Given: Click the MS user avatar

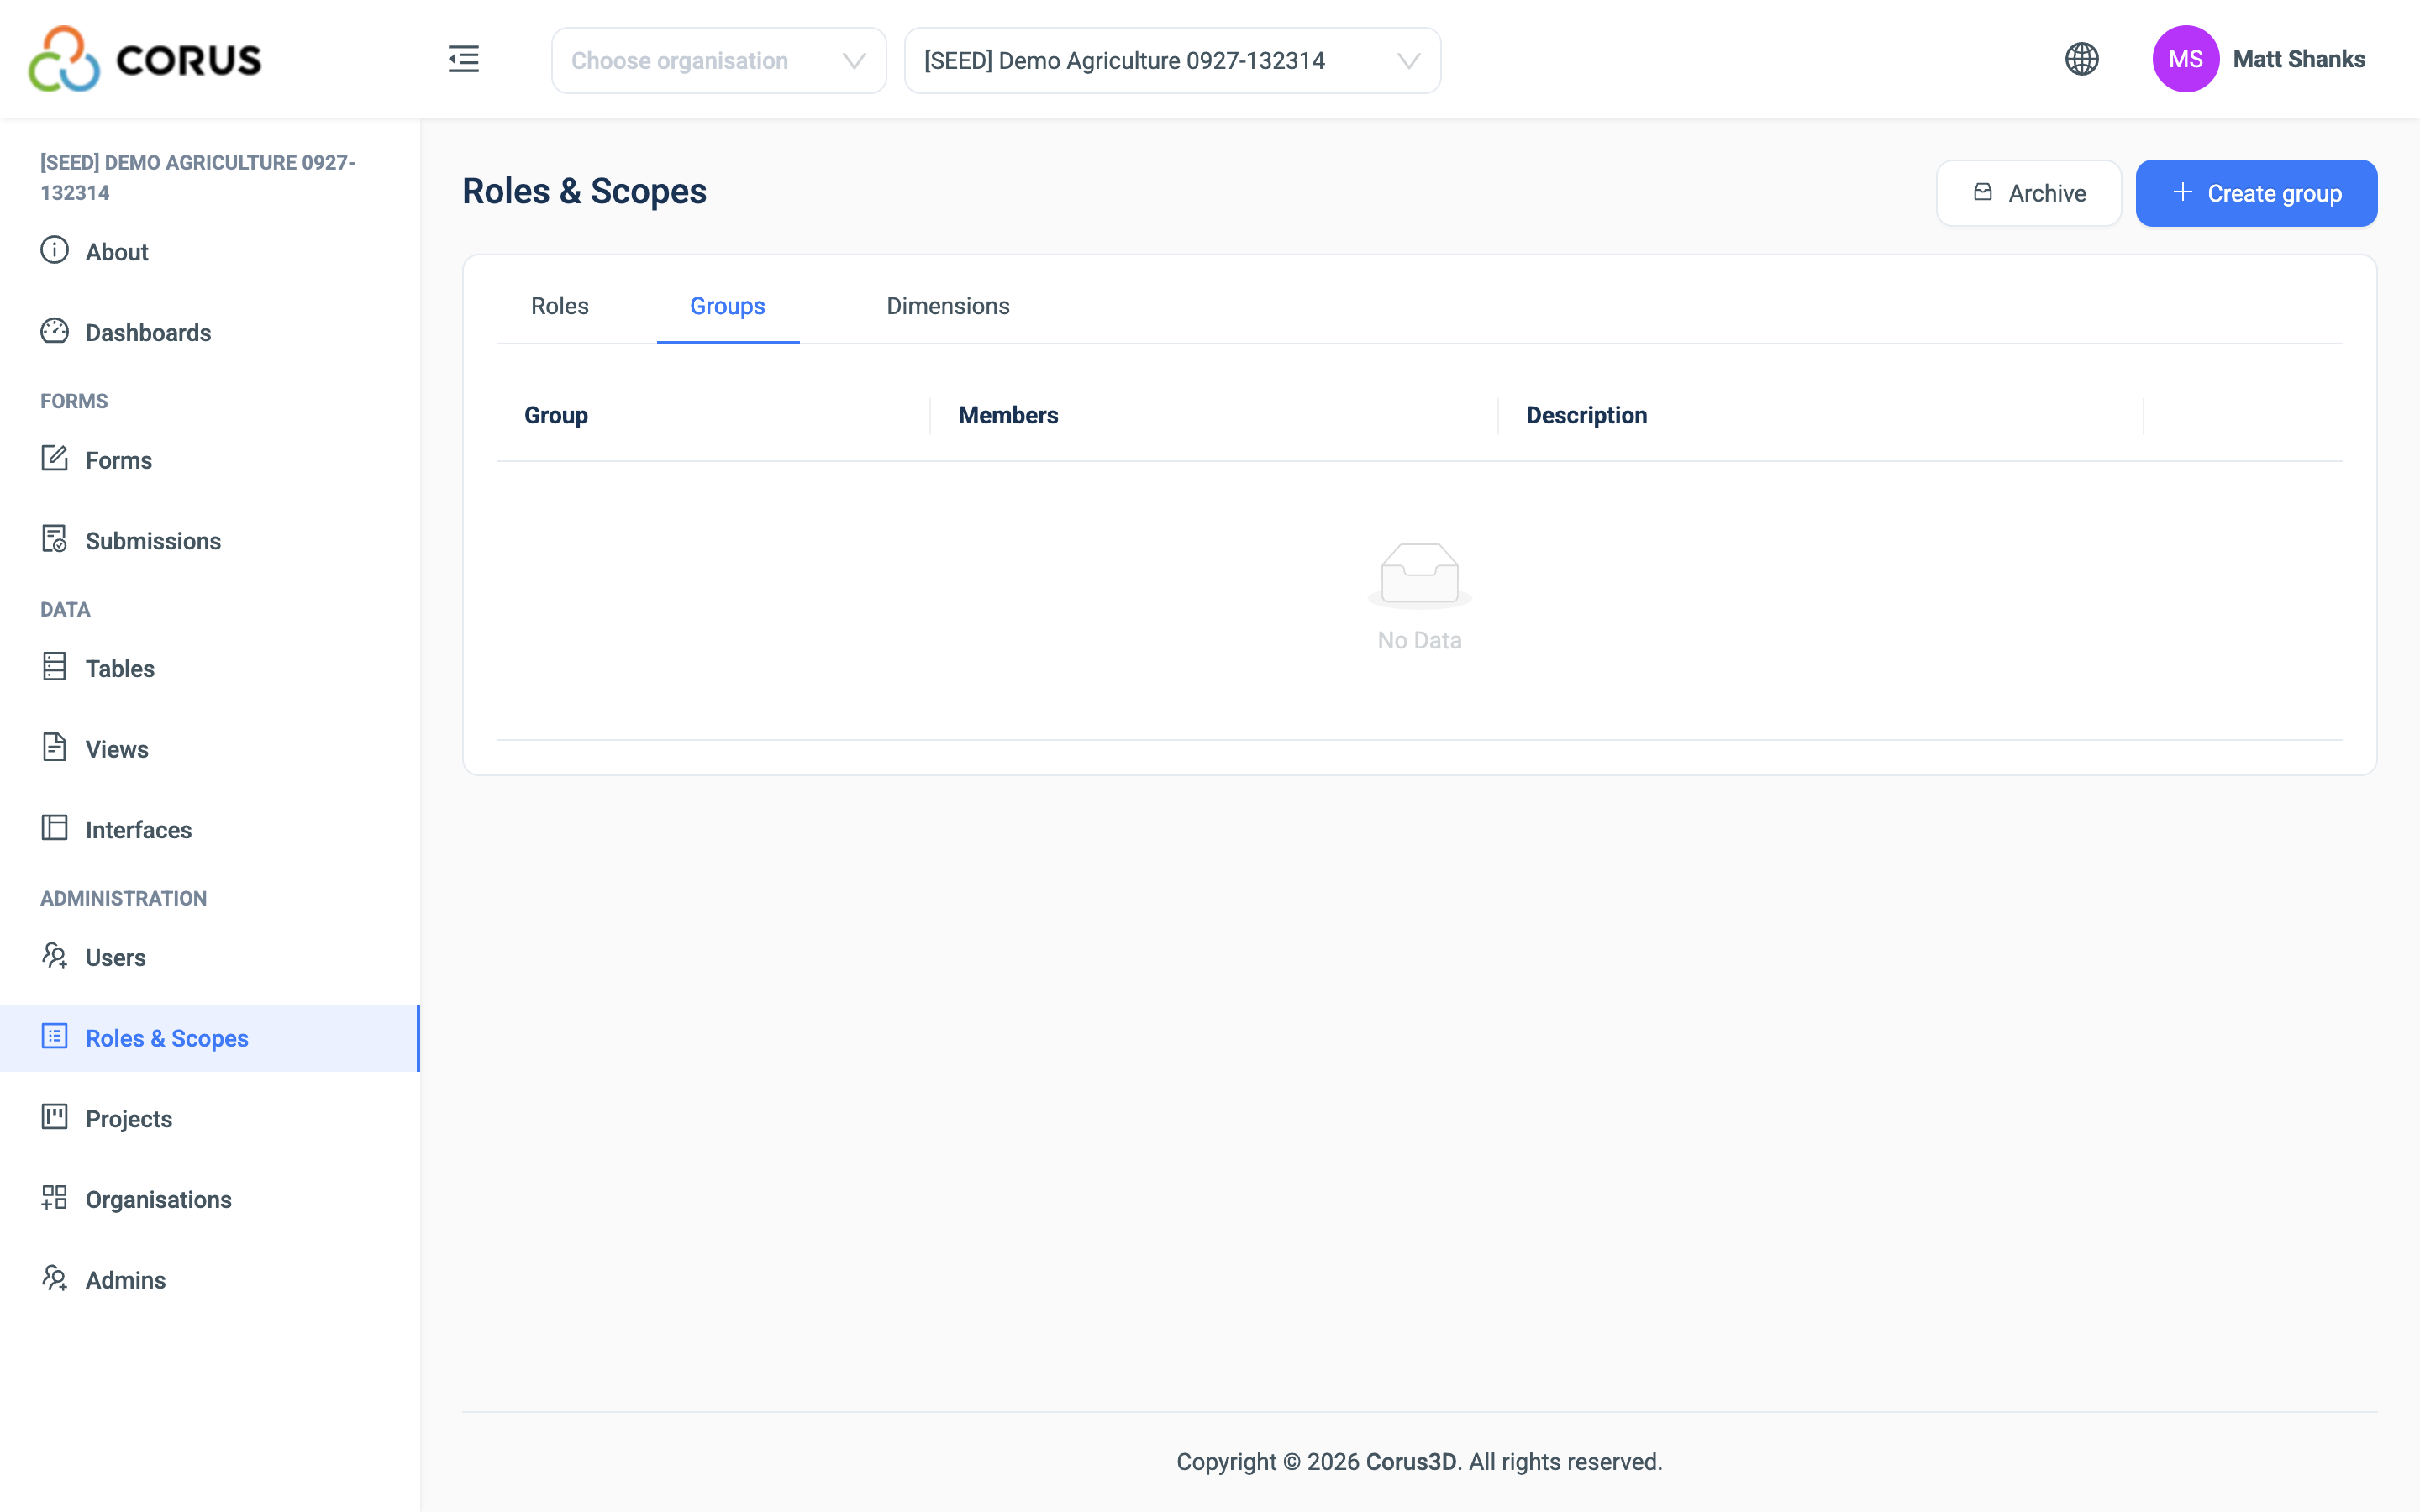Looking at the screenshot, I should click(x=2185, y=59).
